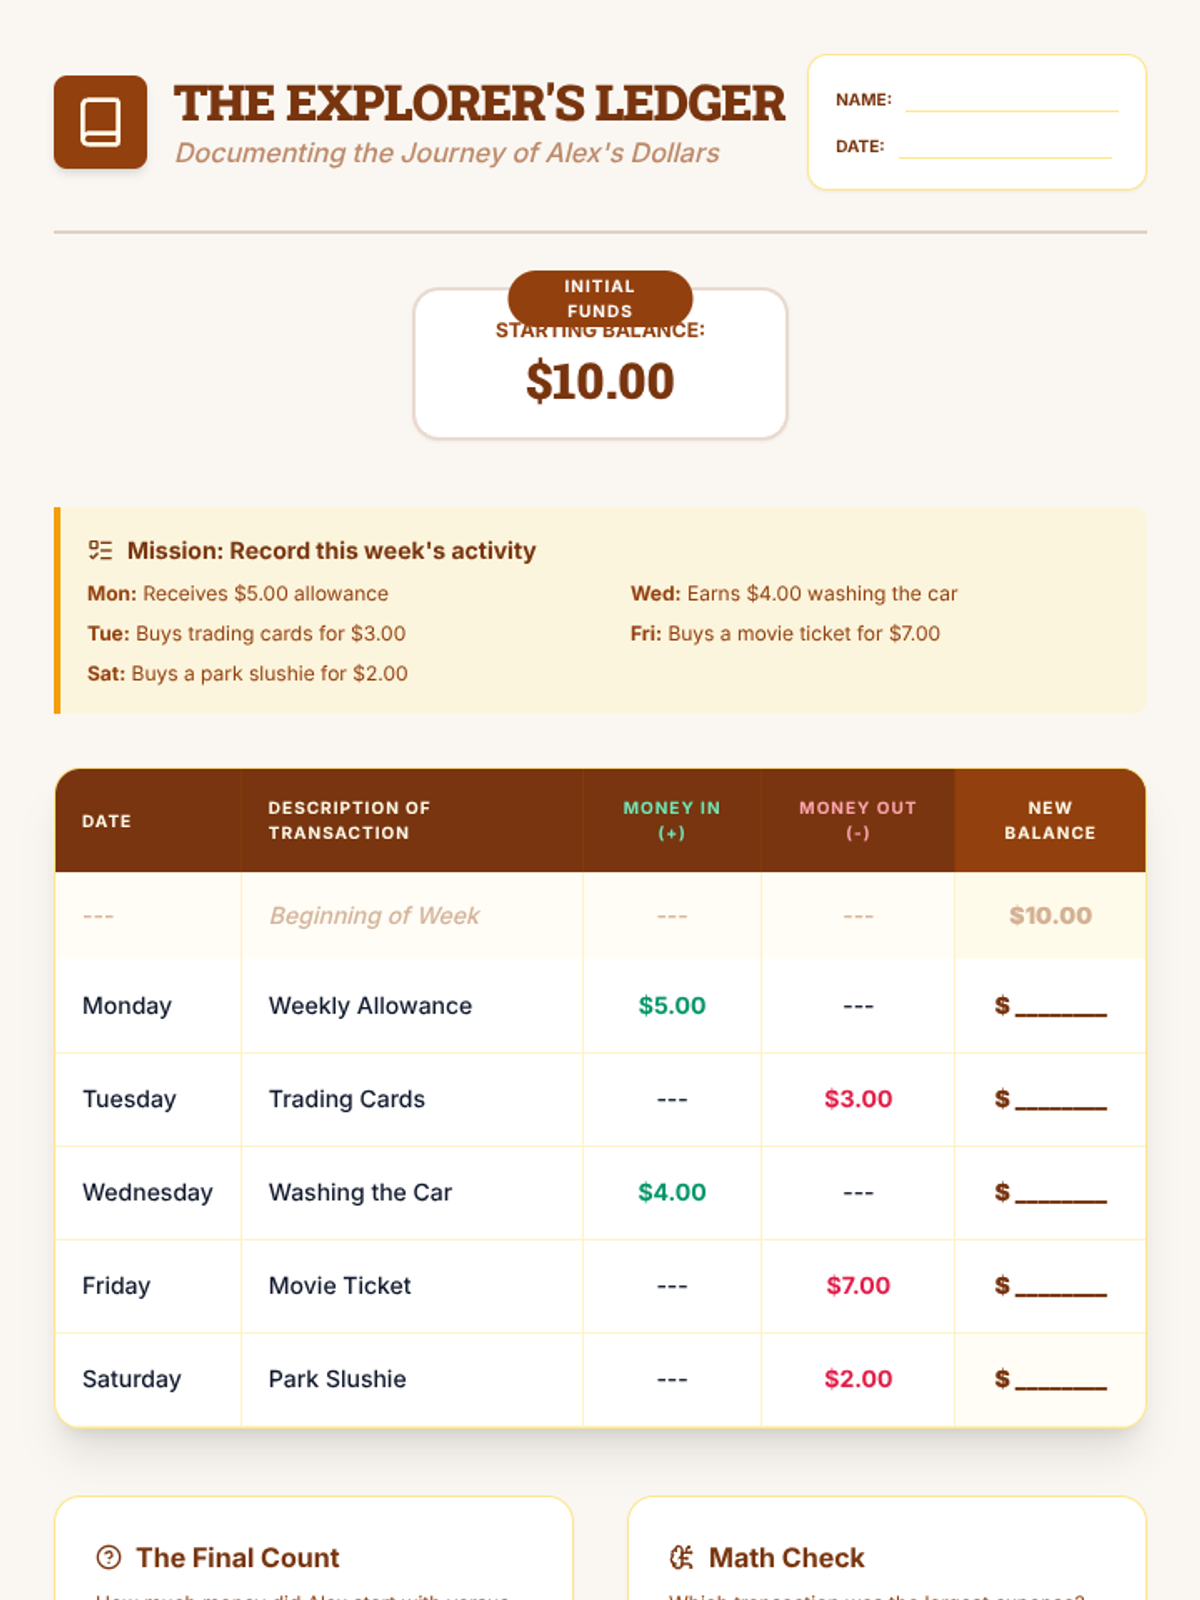Click Friday's New Balance blank

1060,1286
